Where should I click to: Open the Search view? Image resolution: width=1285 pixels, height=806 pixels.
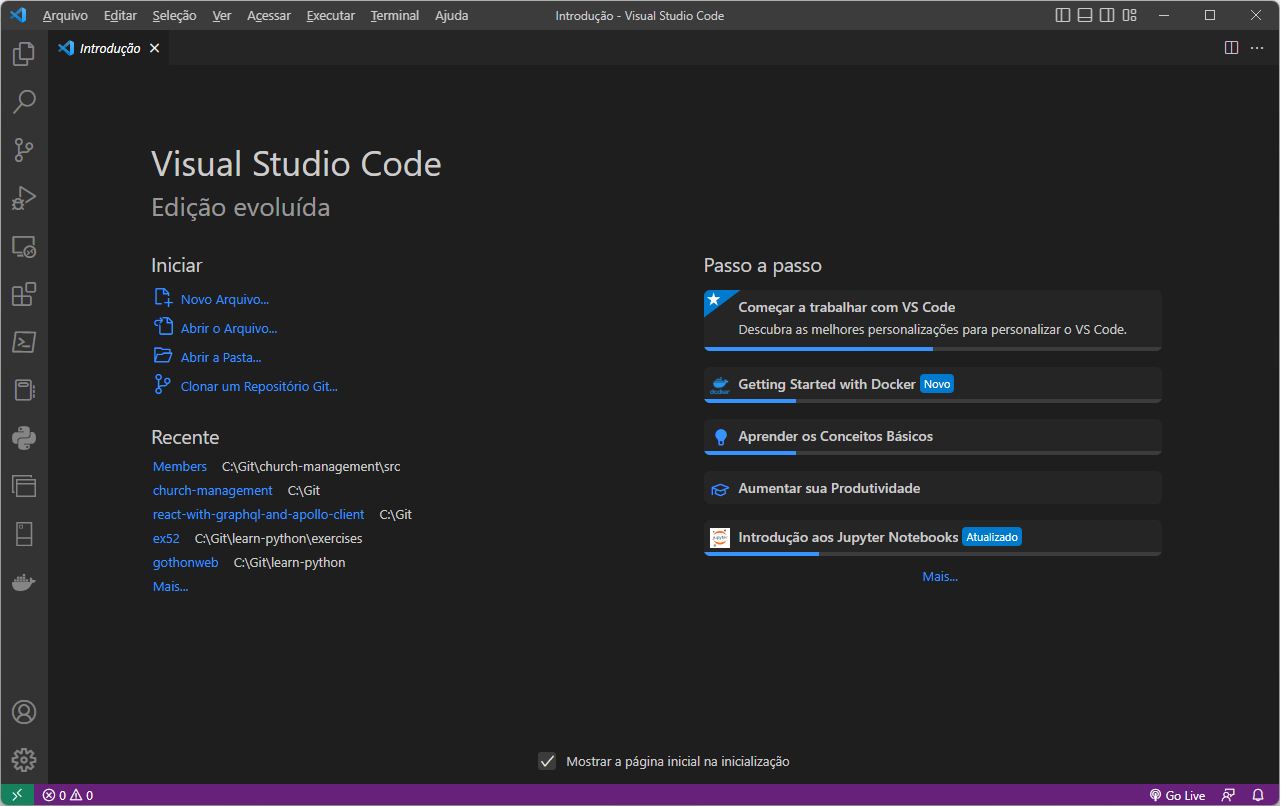23,102
